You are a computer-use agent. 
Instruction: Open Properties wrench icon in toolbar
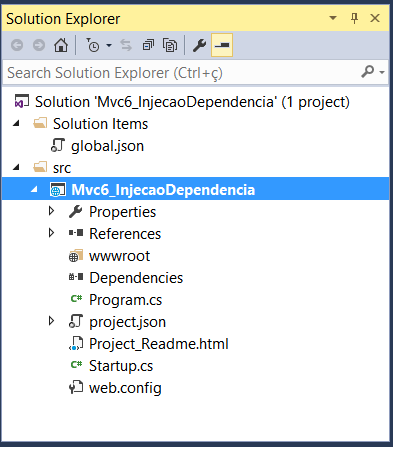(199, 45)
